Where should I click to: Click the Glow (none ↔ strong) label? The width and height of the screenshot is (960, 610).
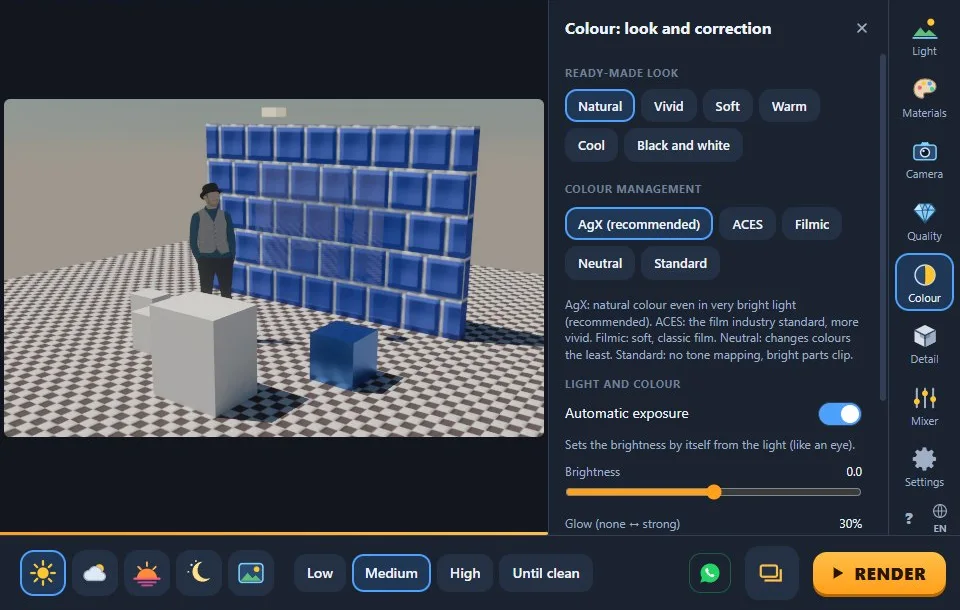[622, 524]
